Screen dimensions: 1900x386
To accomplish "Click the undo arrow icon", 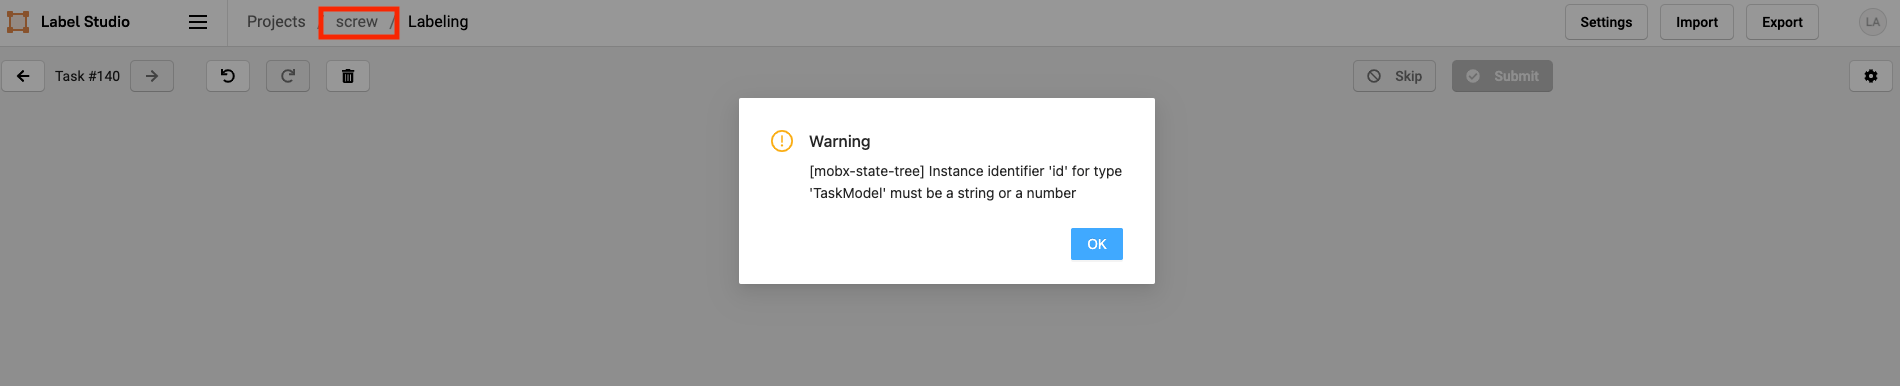I will pos(228,76).
